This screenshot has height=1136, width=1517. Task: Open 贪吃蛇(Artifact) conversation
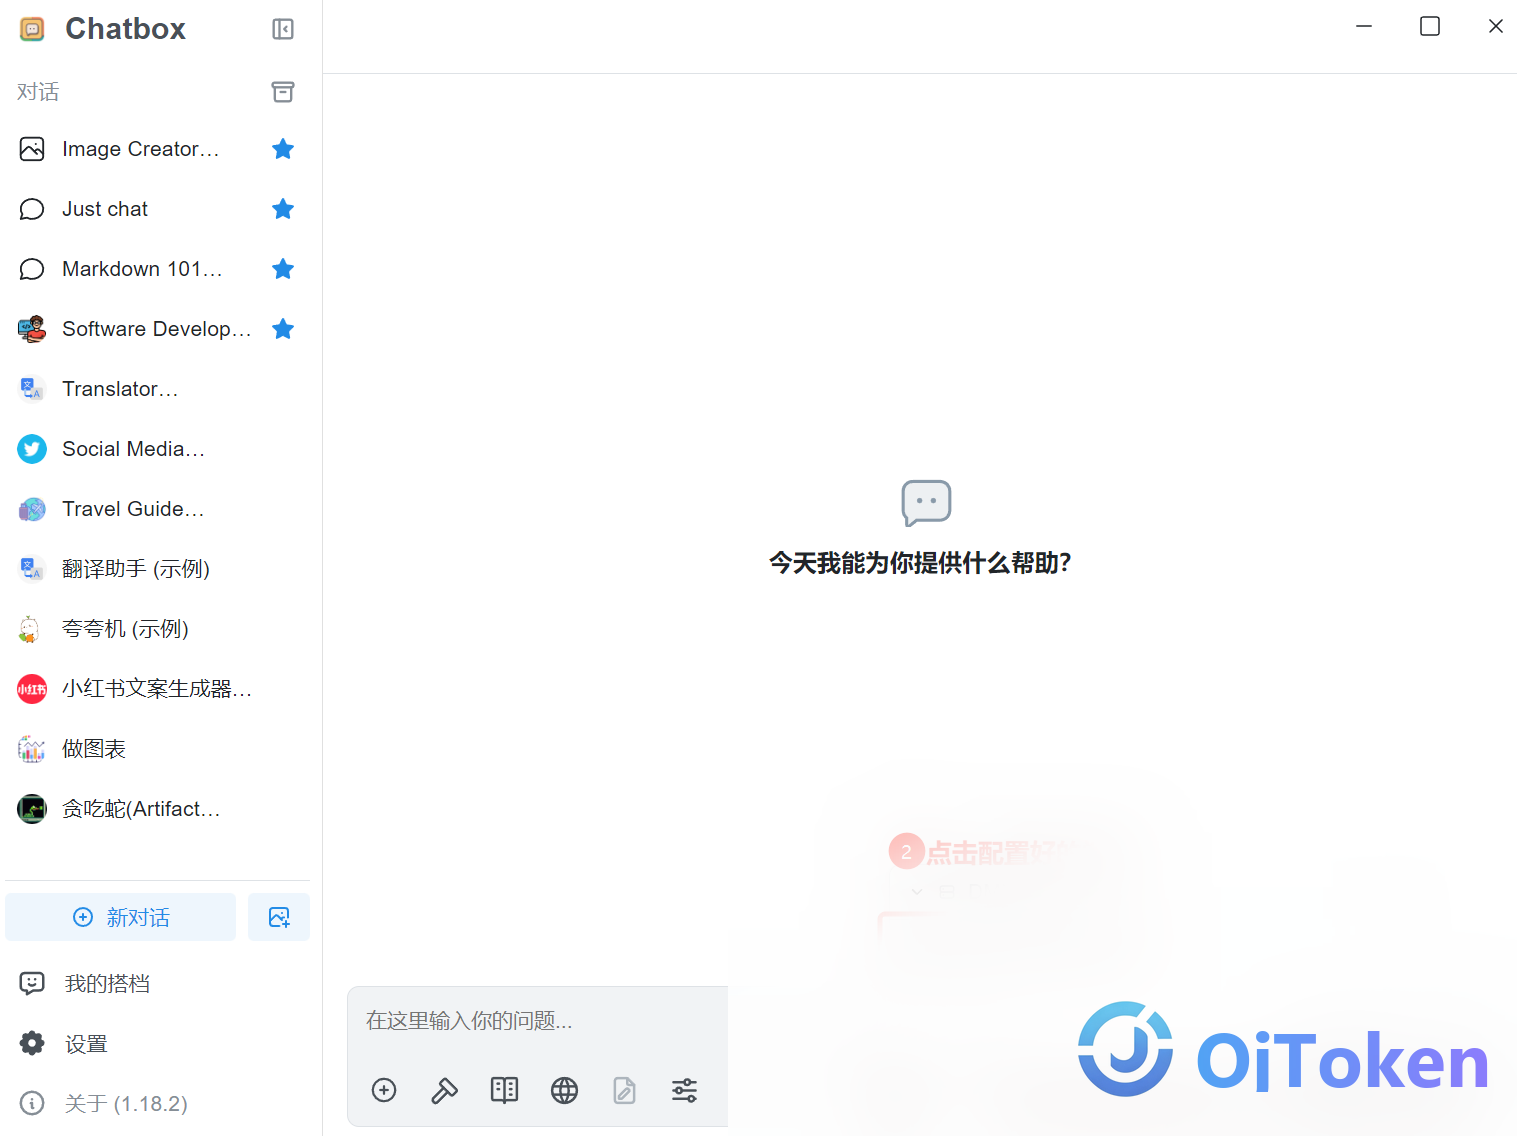pyautogui.click(x=157, y=809)
